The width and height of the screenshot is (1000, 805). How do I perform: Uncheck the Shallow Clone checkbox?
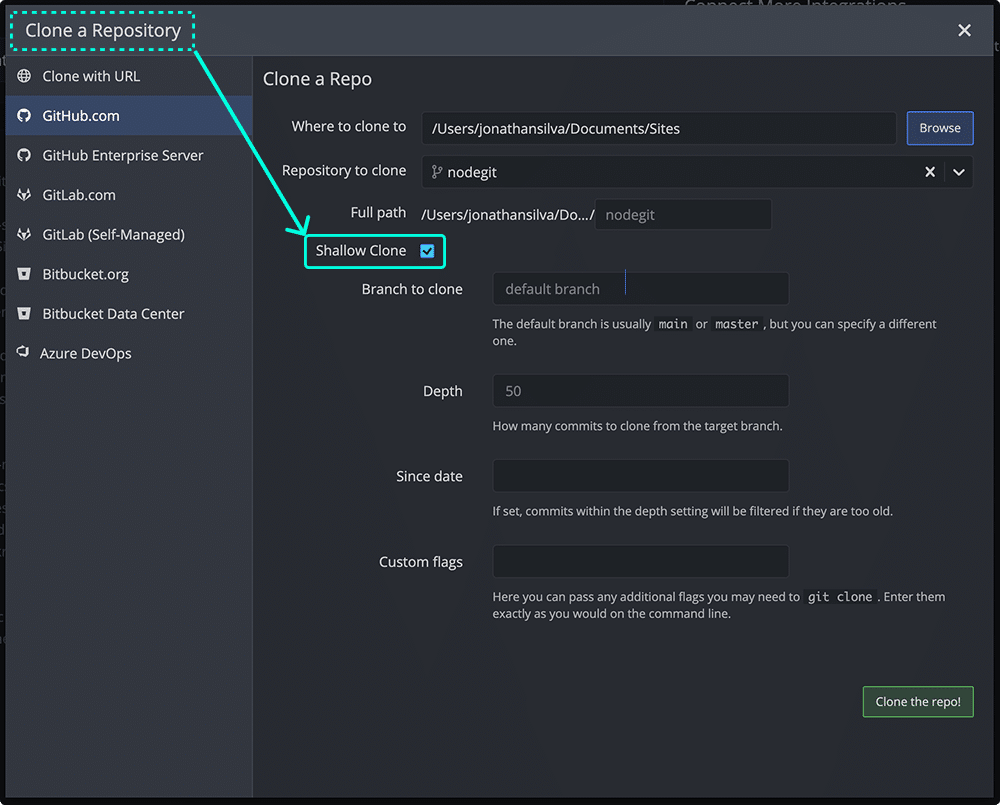coord(428,250)
